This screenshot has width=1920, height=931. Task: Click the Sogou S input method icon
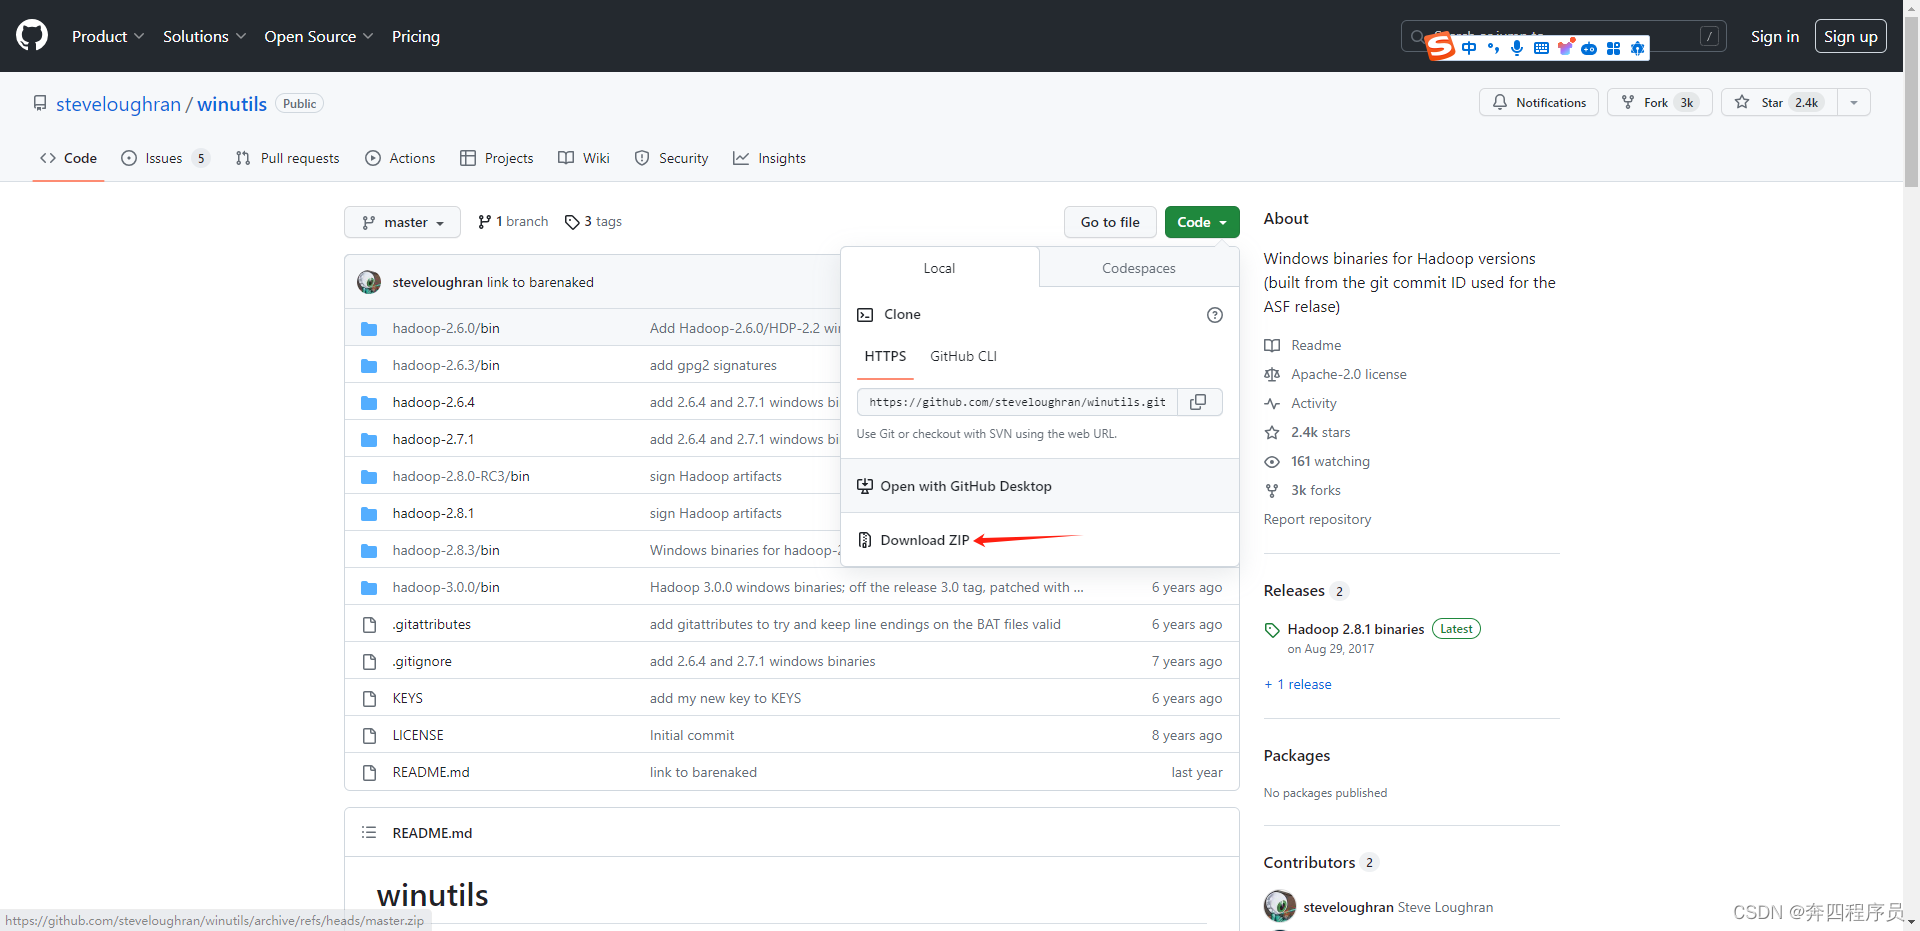[x=1440, y=47]
